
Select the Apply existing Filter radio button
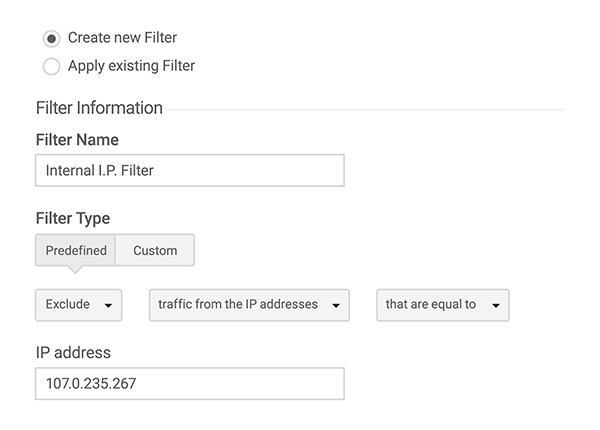(x=51, y=66)
